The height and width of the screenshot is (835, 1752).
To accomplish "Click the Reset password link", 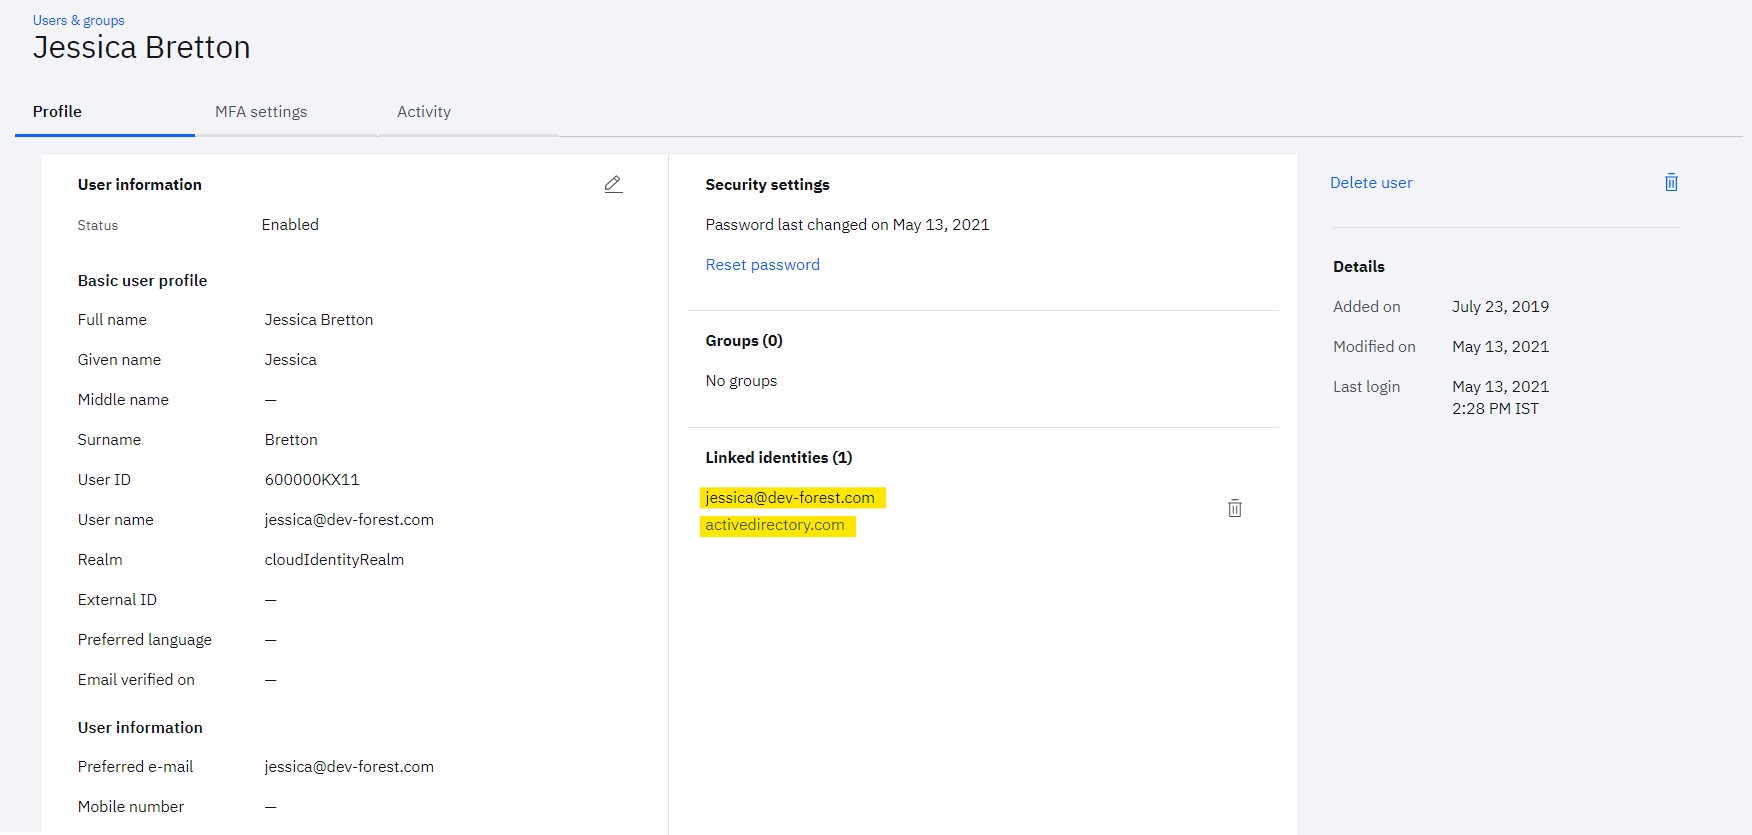I will pos(762,265).
